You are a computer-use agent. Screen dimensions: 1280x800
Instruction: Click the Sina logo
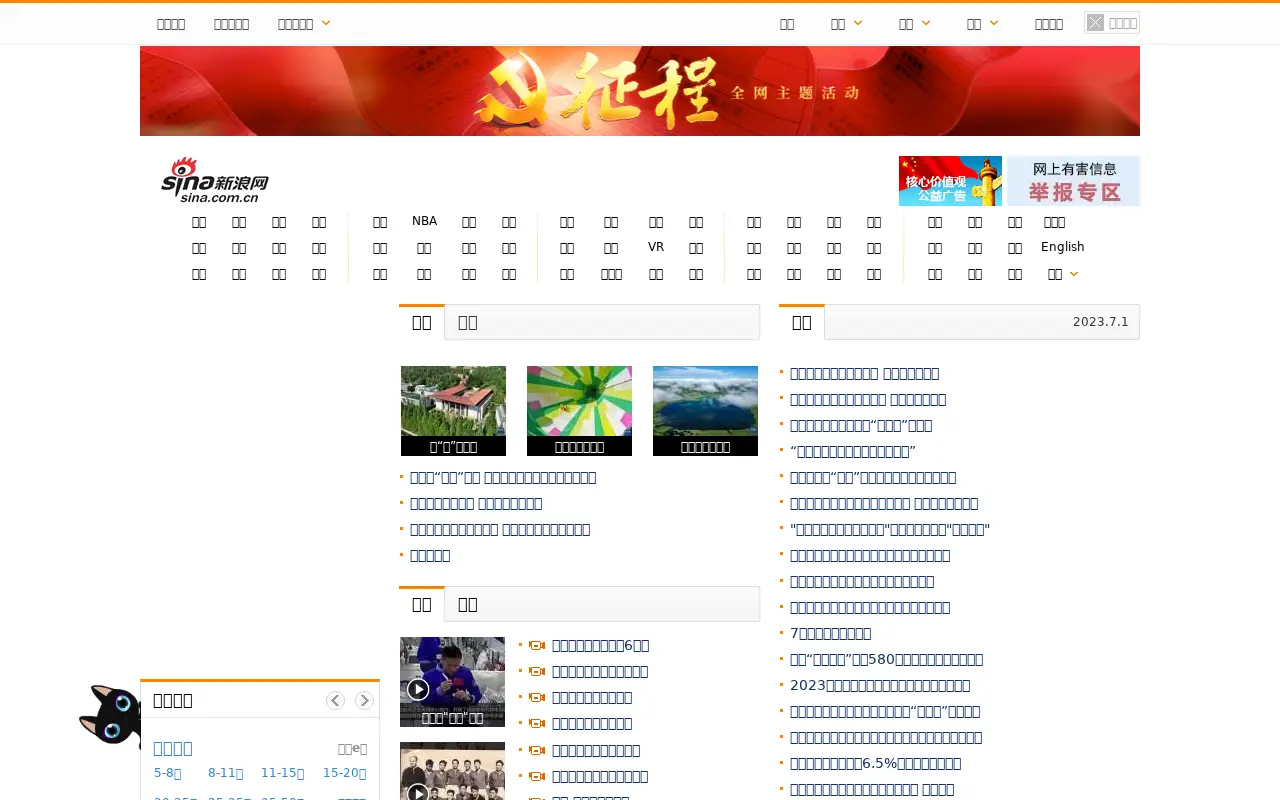(x=215, y=180)
